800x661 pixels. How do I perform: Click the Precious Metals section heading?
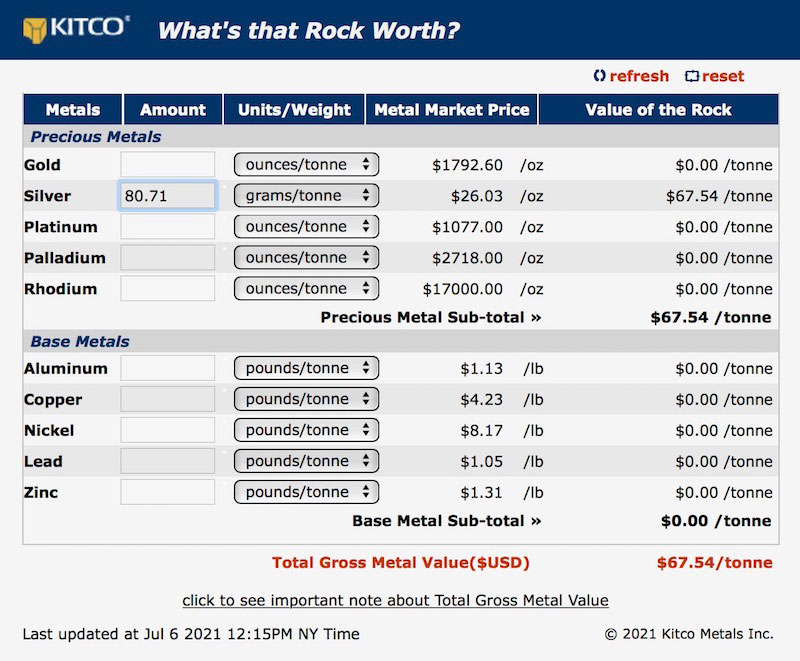point(96,137)
